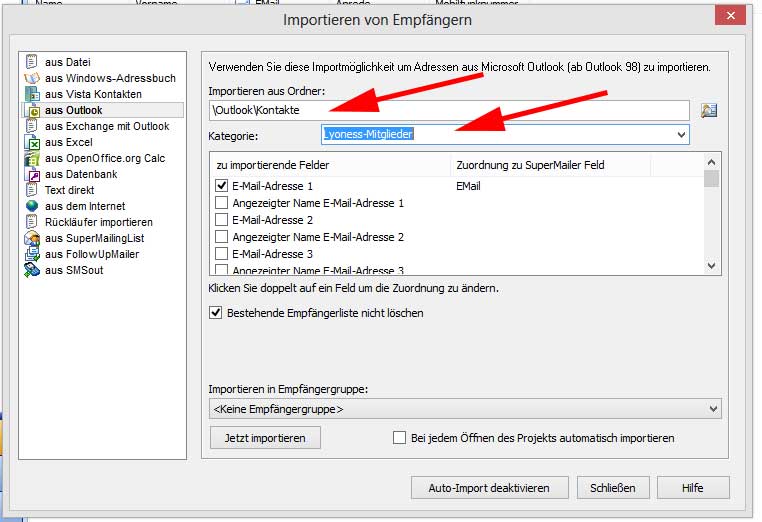This screenshot has width=762, height=522.
Task: Click field list scrollbar down arrow
Action: [711, 265]
